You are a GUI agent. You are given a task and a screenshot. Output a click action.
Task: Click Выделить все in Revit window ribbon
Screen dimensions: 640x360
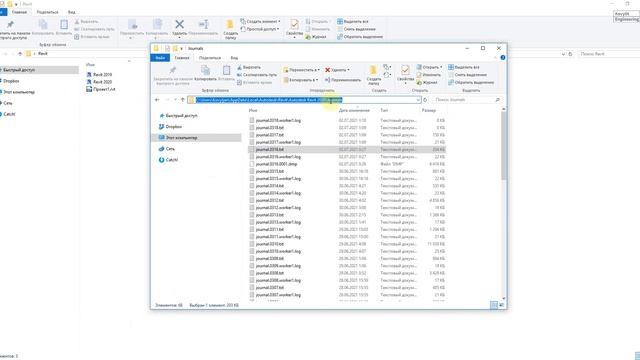click(x=353, y=22)
